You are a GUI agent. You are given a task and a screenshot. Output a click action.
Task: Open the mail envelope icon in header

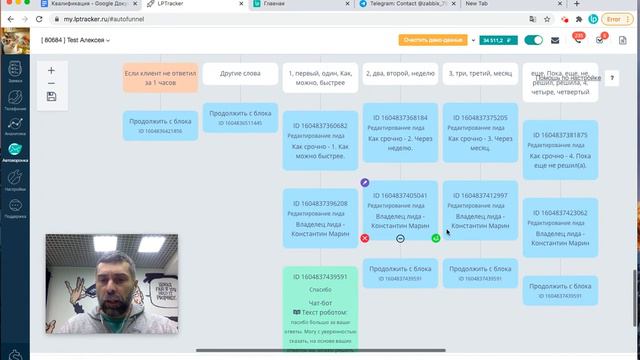555,40
